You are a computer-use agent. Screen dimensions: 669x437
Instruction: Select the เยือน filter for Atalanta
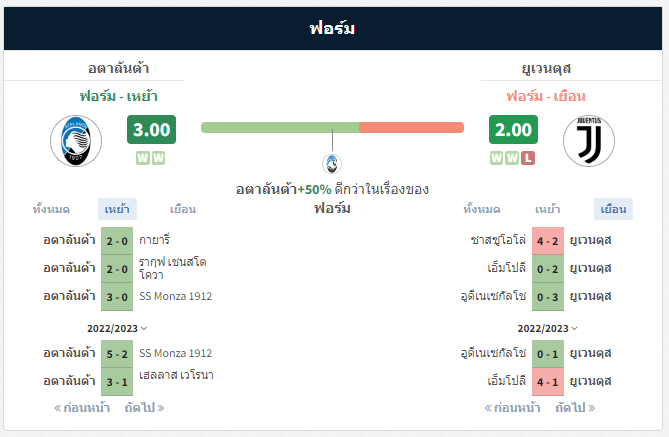click(183, 209)
